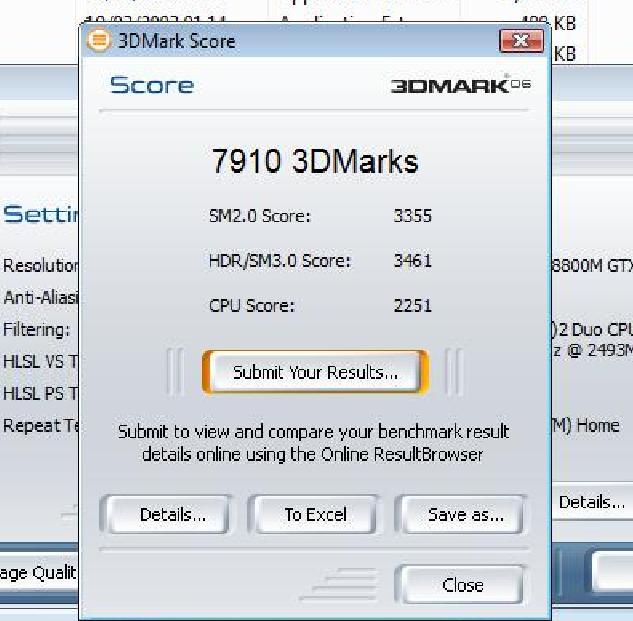Image resolution: width=633 pixels, height=621 pixels.
Task: Click the Close button in Score dialog
Action: tap(461, 585)
